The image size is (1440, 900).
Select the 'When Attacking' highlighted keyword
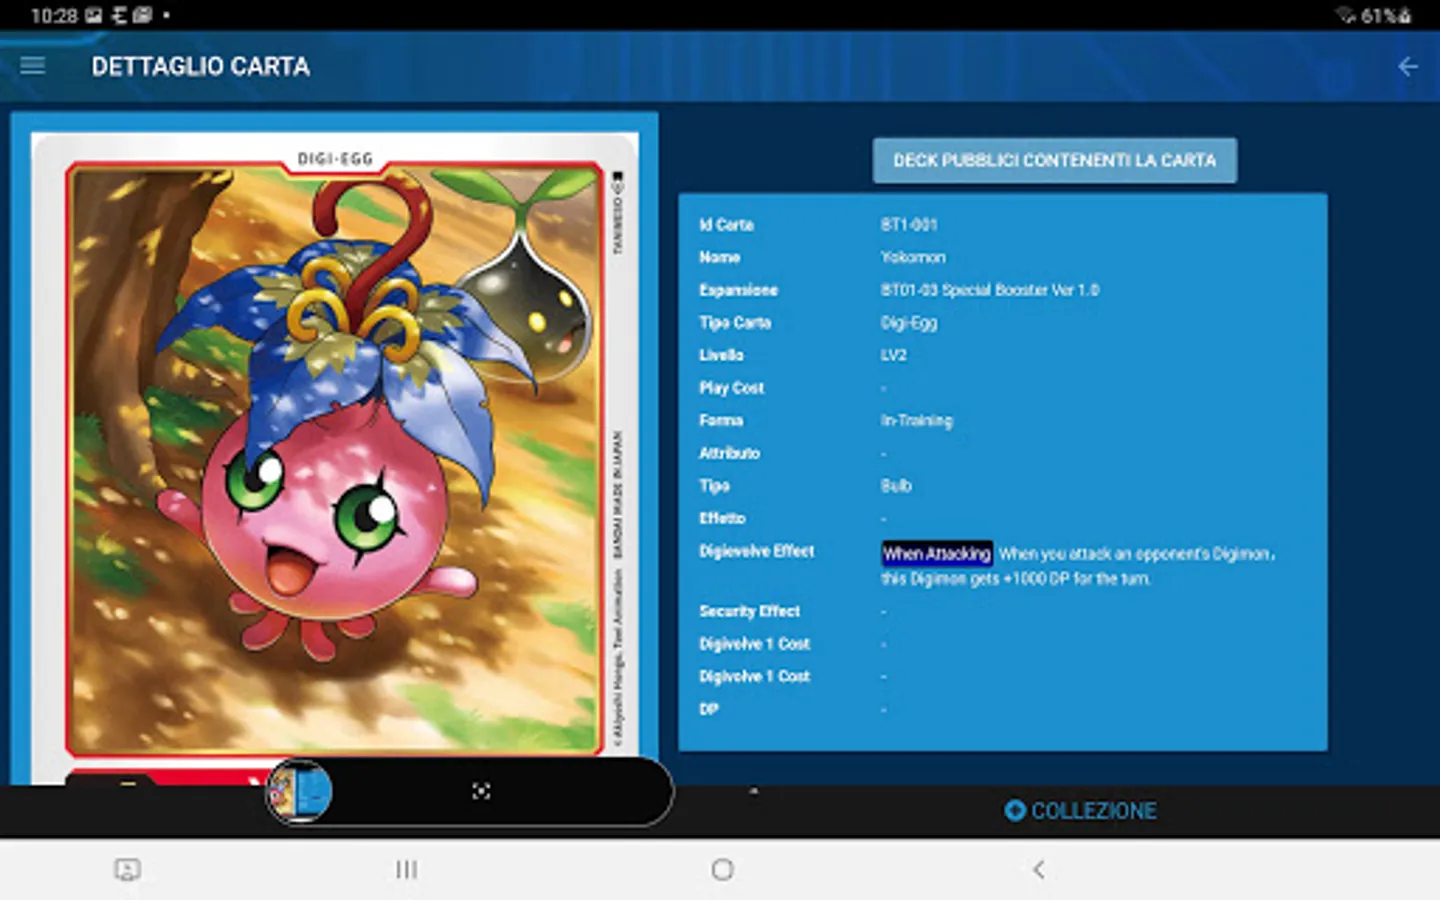point(936,554)
